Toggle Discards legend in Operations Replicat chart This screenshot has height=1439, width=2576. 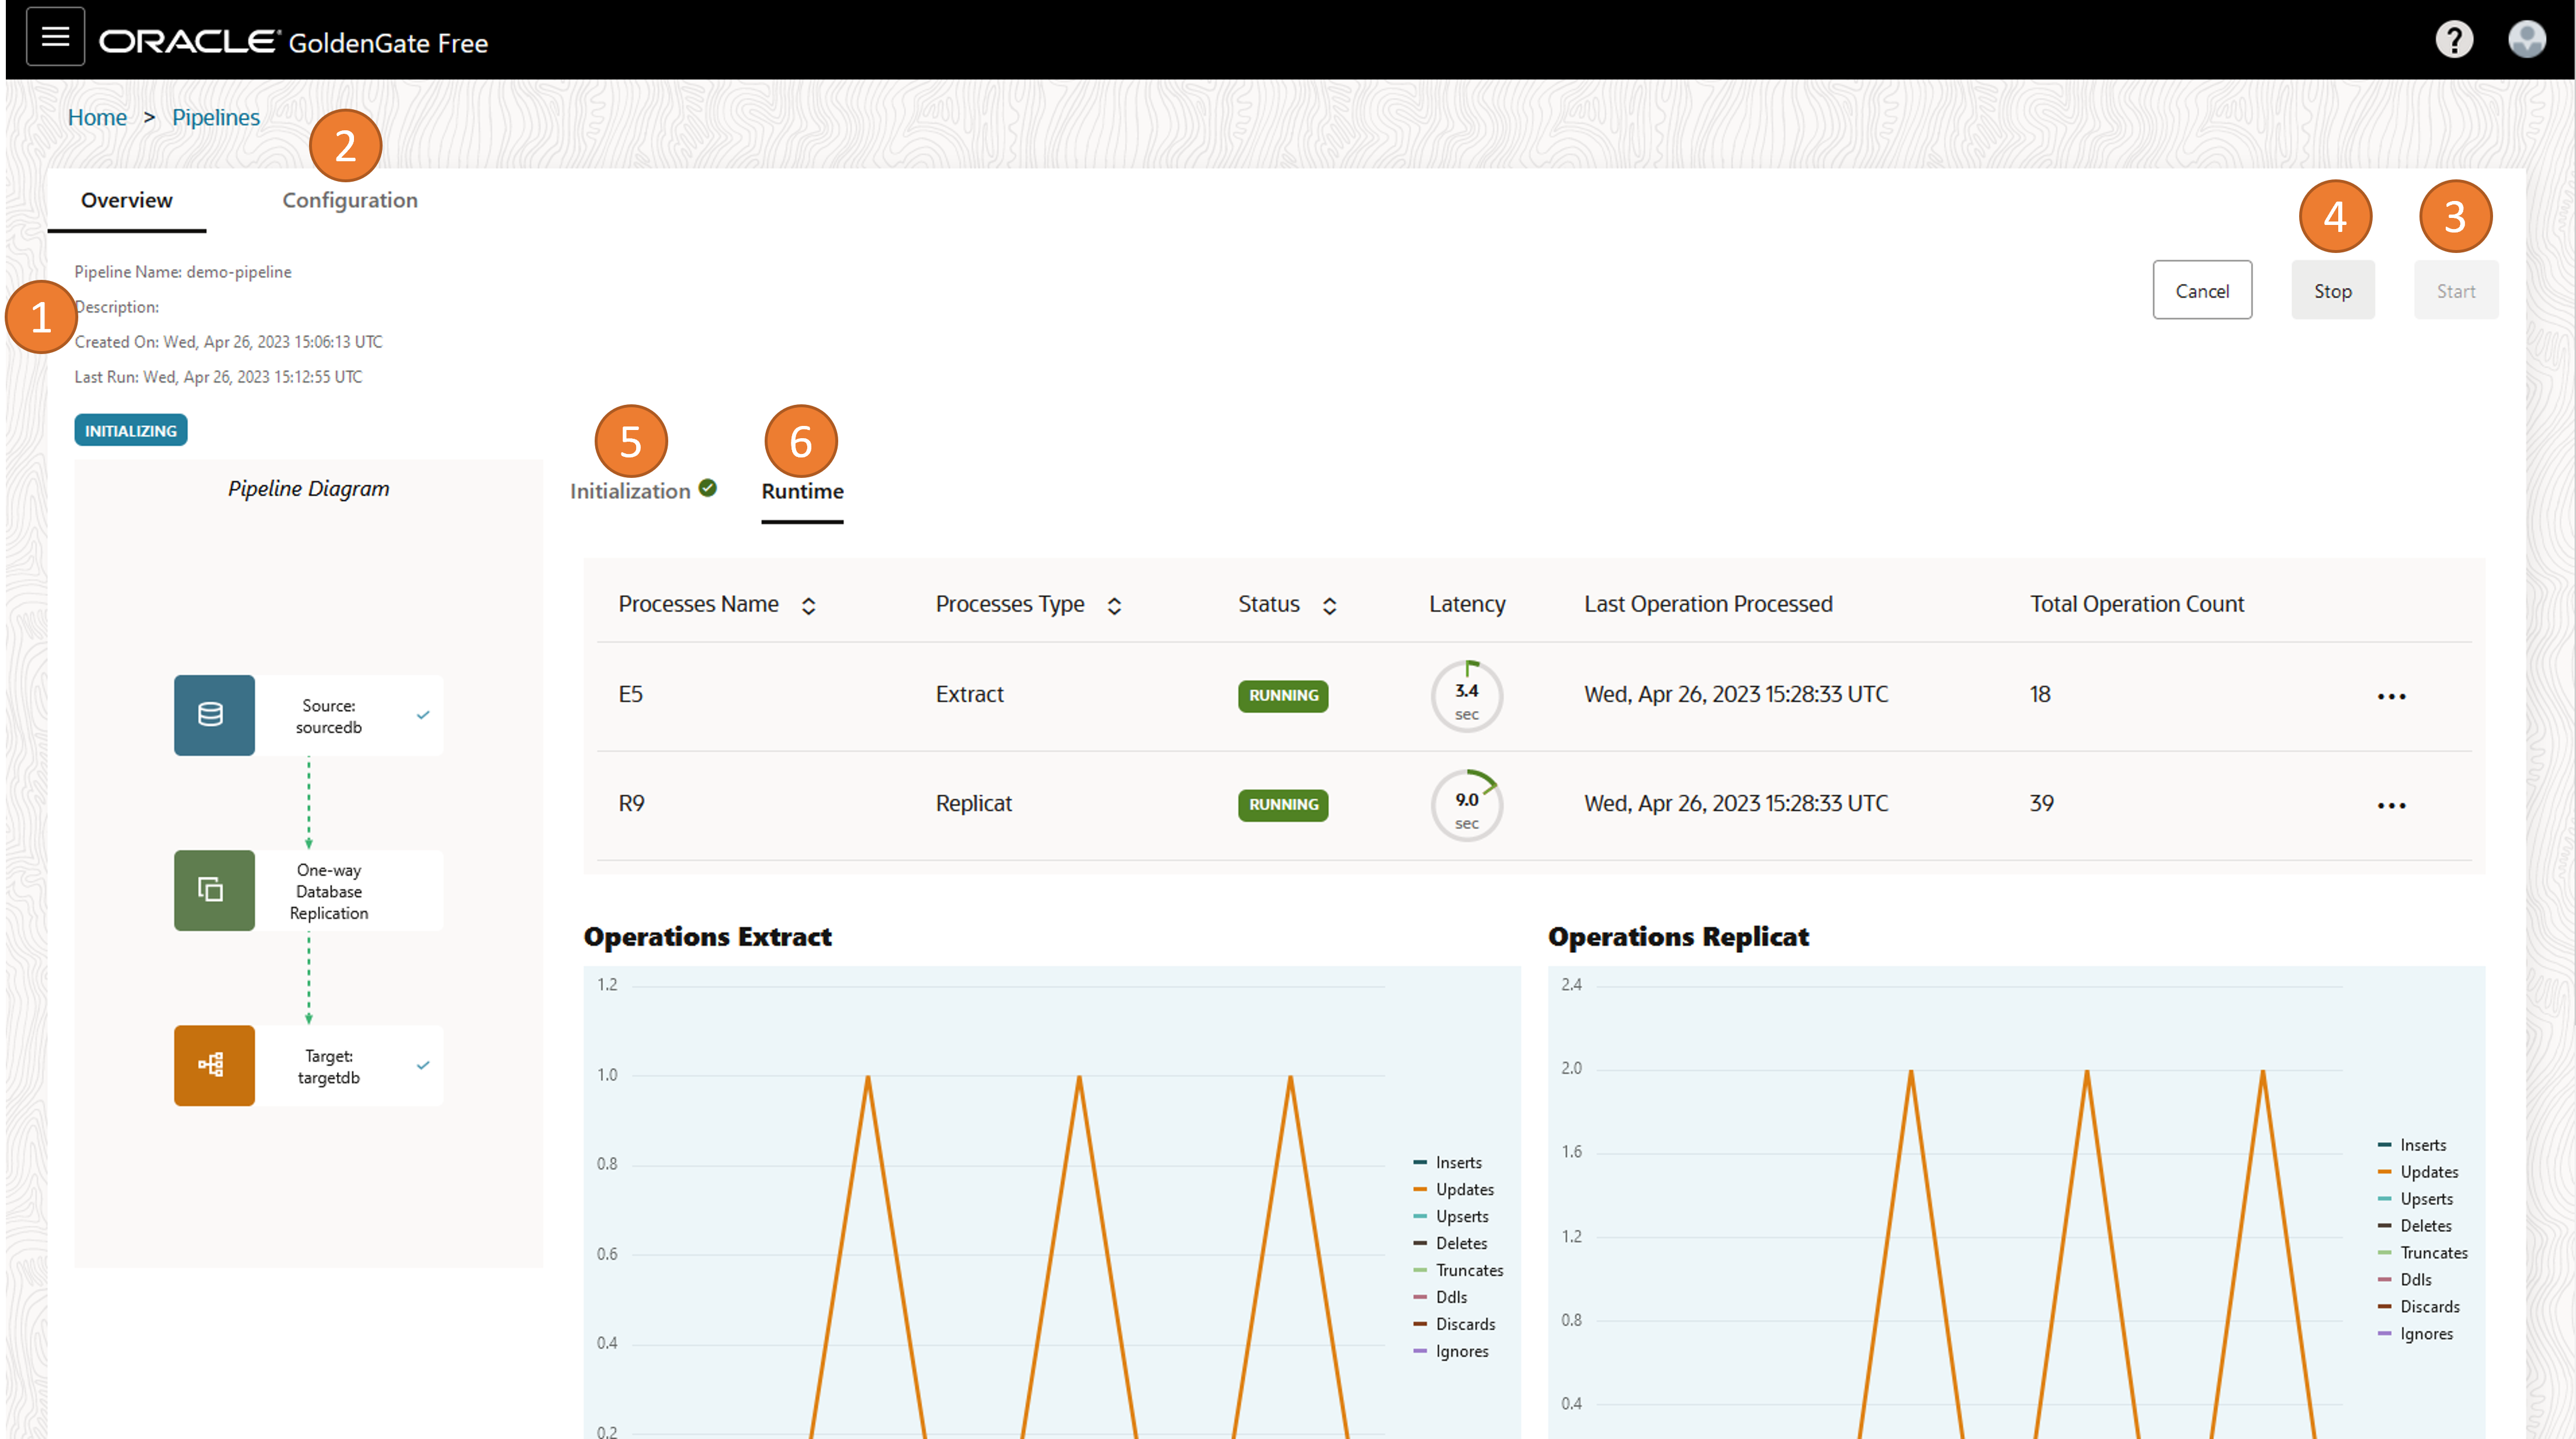(2420, 1307)
